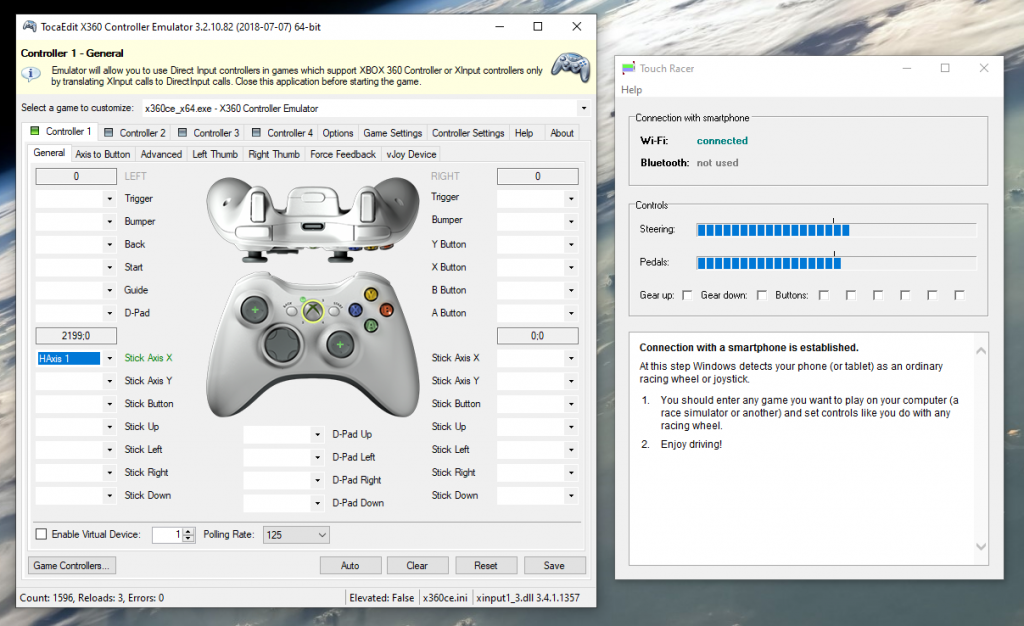Click the A button on controller image
The width and height of the screenshot is (1024, 626).
tap(371, 324)
